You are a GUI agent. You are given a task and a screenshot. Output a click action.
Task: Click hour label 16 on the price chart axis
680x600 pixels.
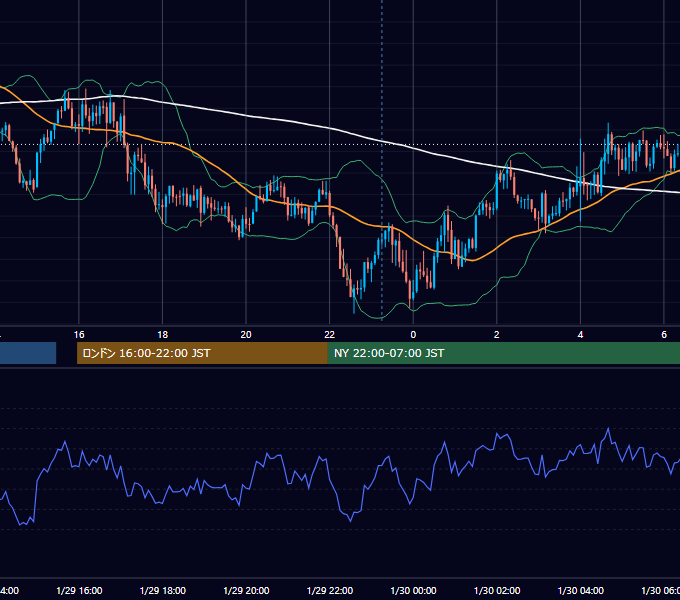tap(79, 335)
